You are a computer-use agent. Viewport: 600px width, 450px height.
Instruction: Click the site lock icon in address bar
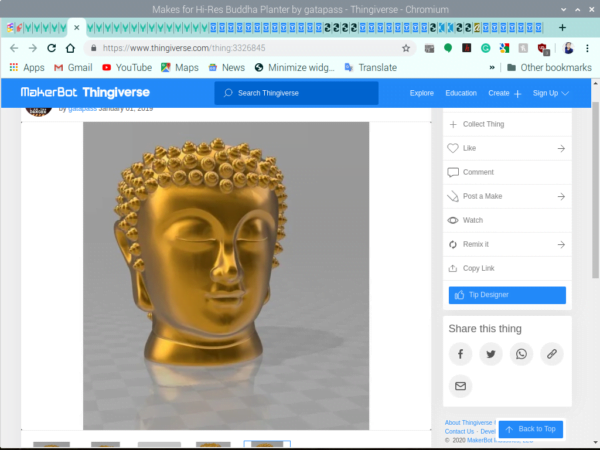click(93, 48)
